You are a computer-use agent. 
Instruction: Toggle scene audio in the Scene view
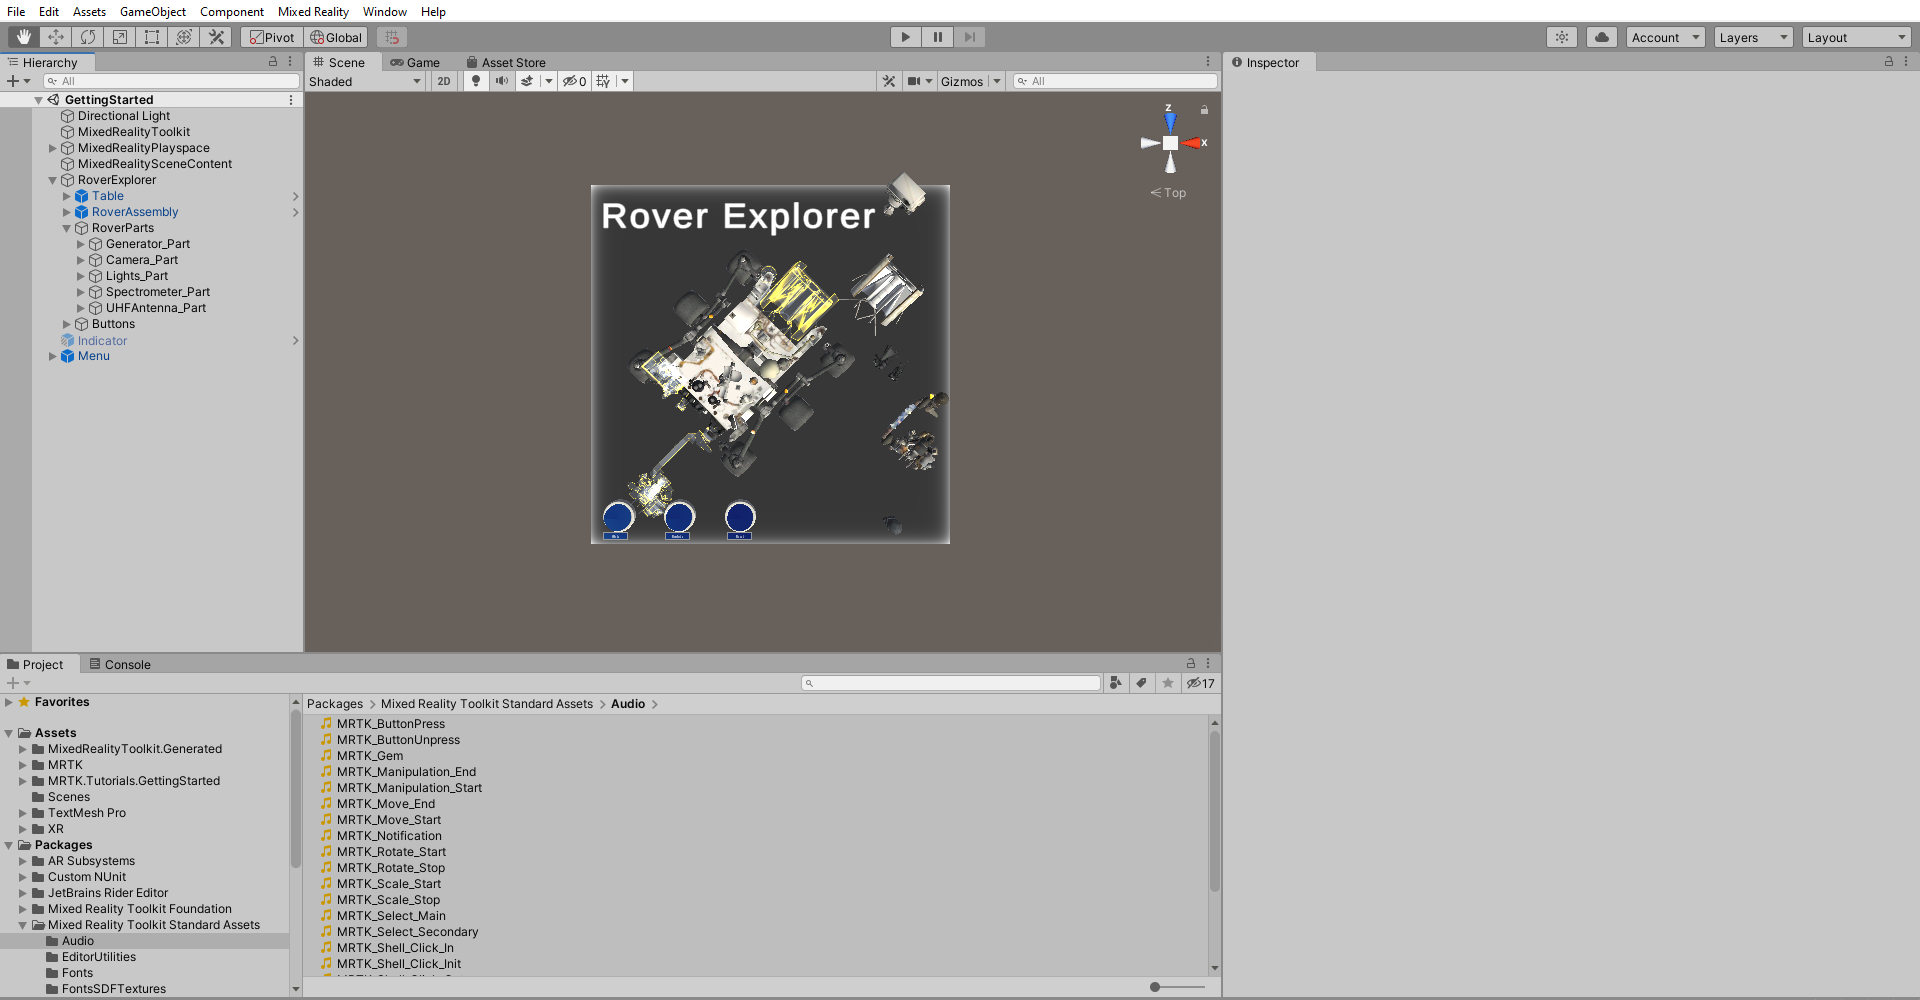tap(502, 81)
